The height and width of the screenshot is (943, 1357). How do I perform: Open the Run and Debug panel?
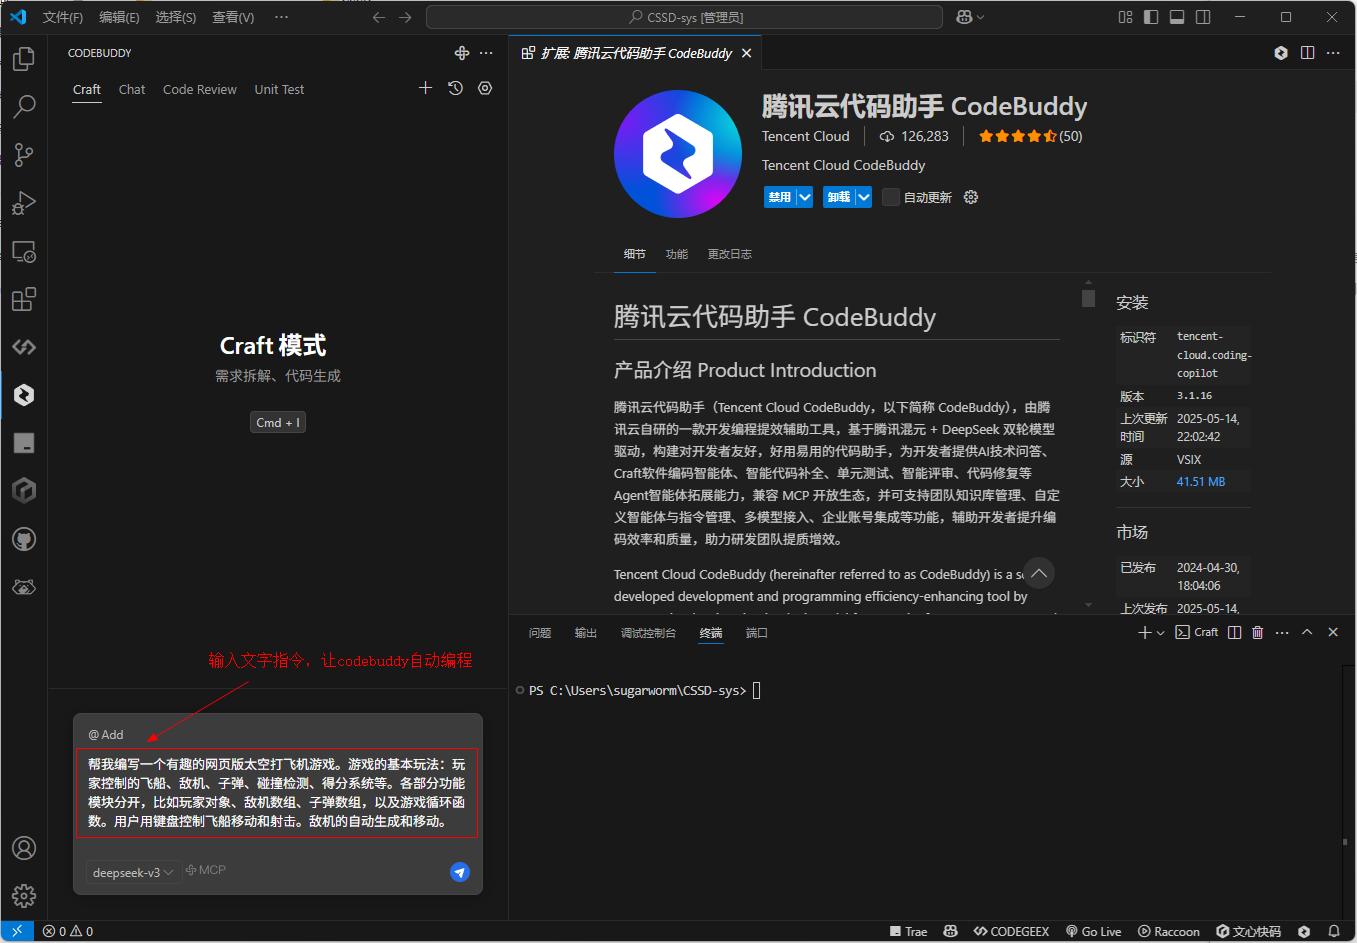[24, 203]
